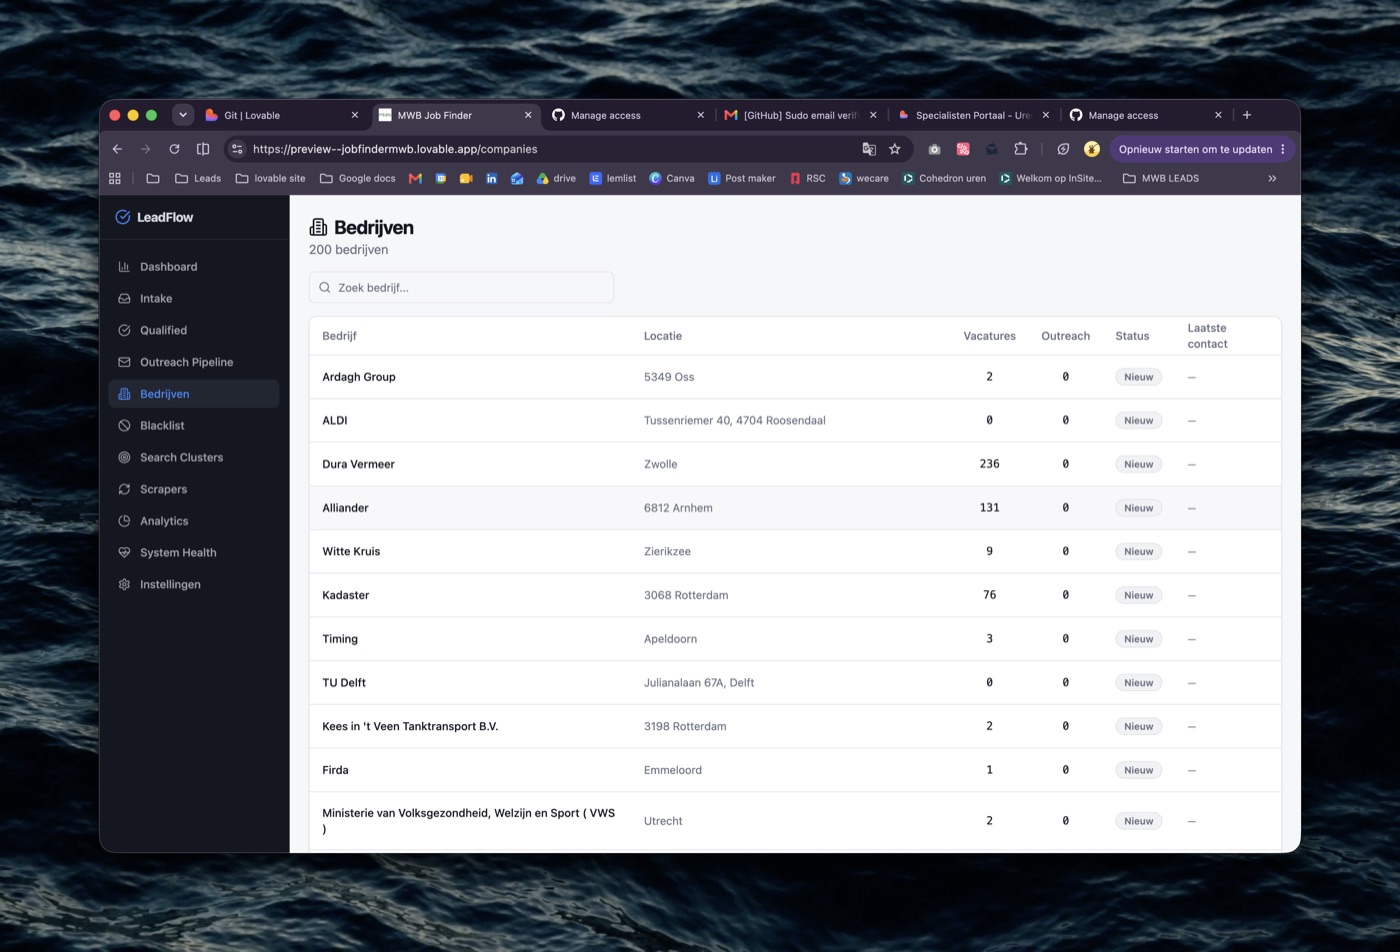Screen dimensions: 1400x952
Task: Click the Vacatures column header
Action: tap(989, 336)
